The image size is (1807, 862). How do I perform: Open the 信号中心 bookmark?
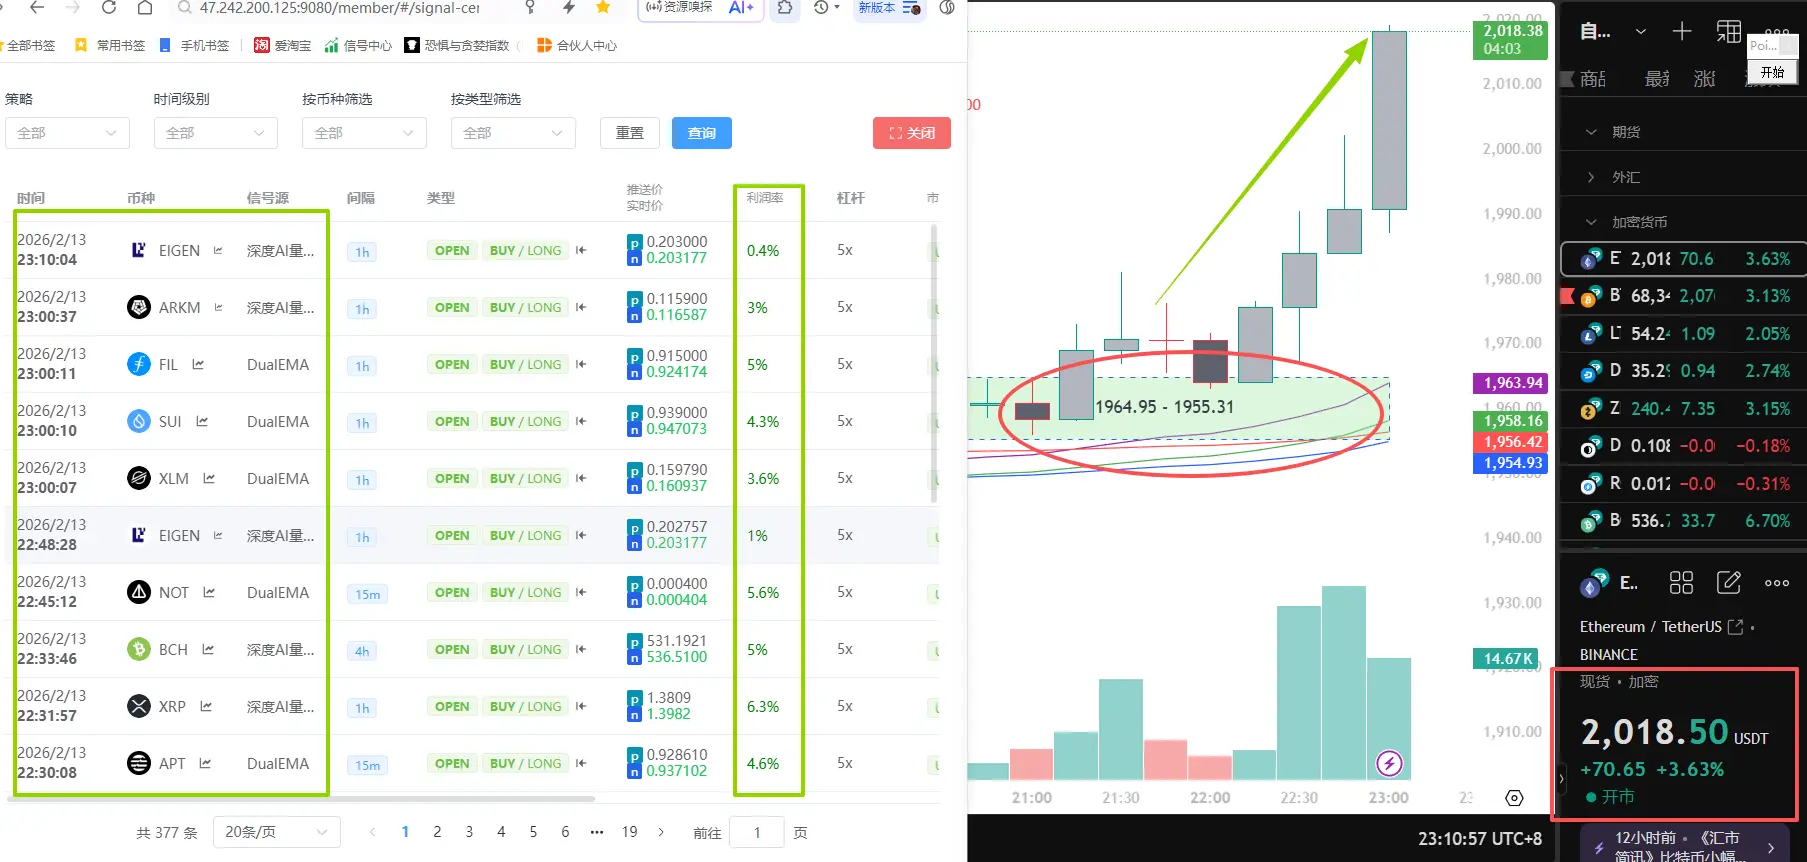[x=358, y=45]
